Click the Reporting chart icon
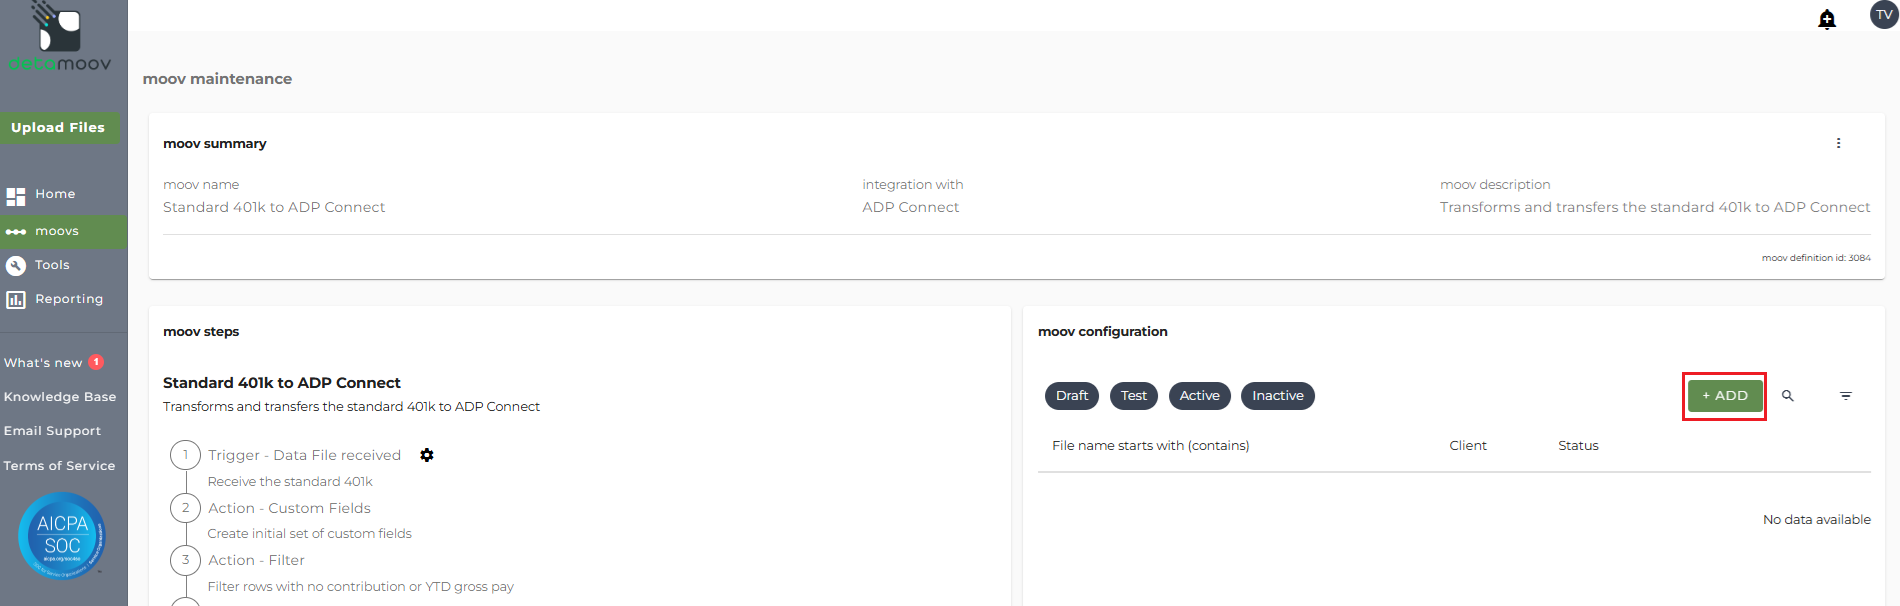Screen dimensions: 1900x606 click(x=16, y=299)
